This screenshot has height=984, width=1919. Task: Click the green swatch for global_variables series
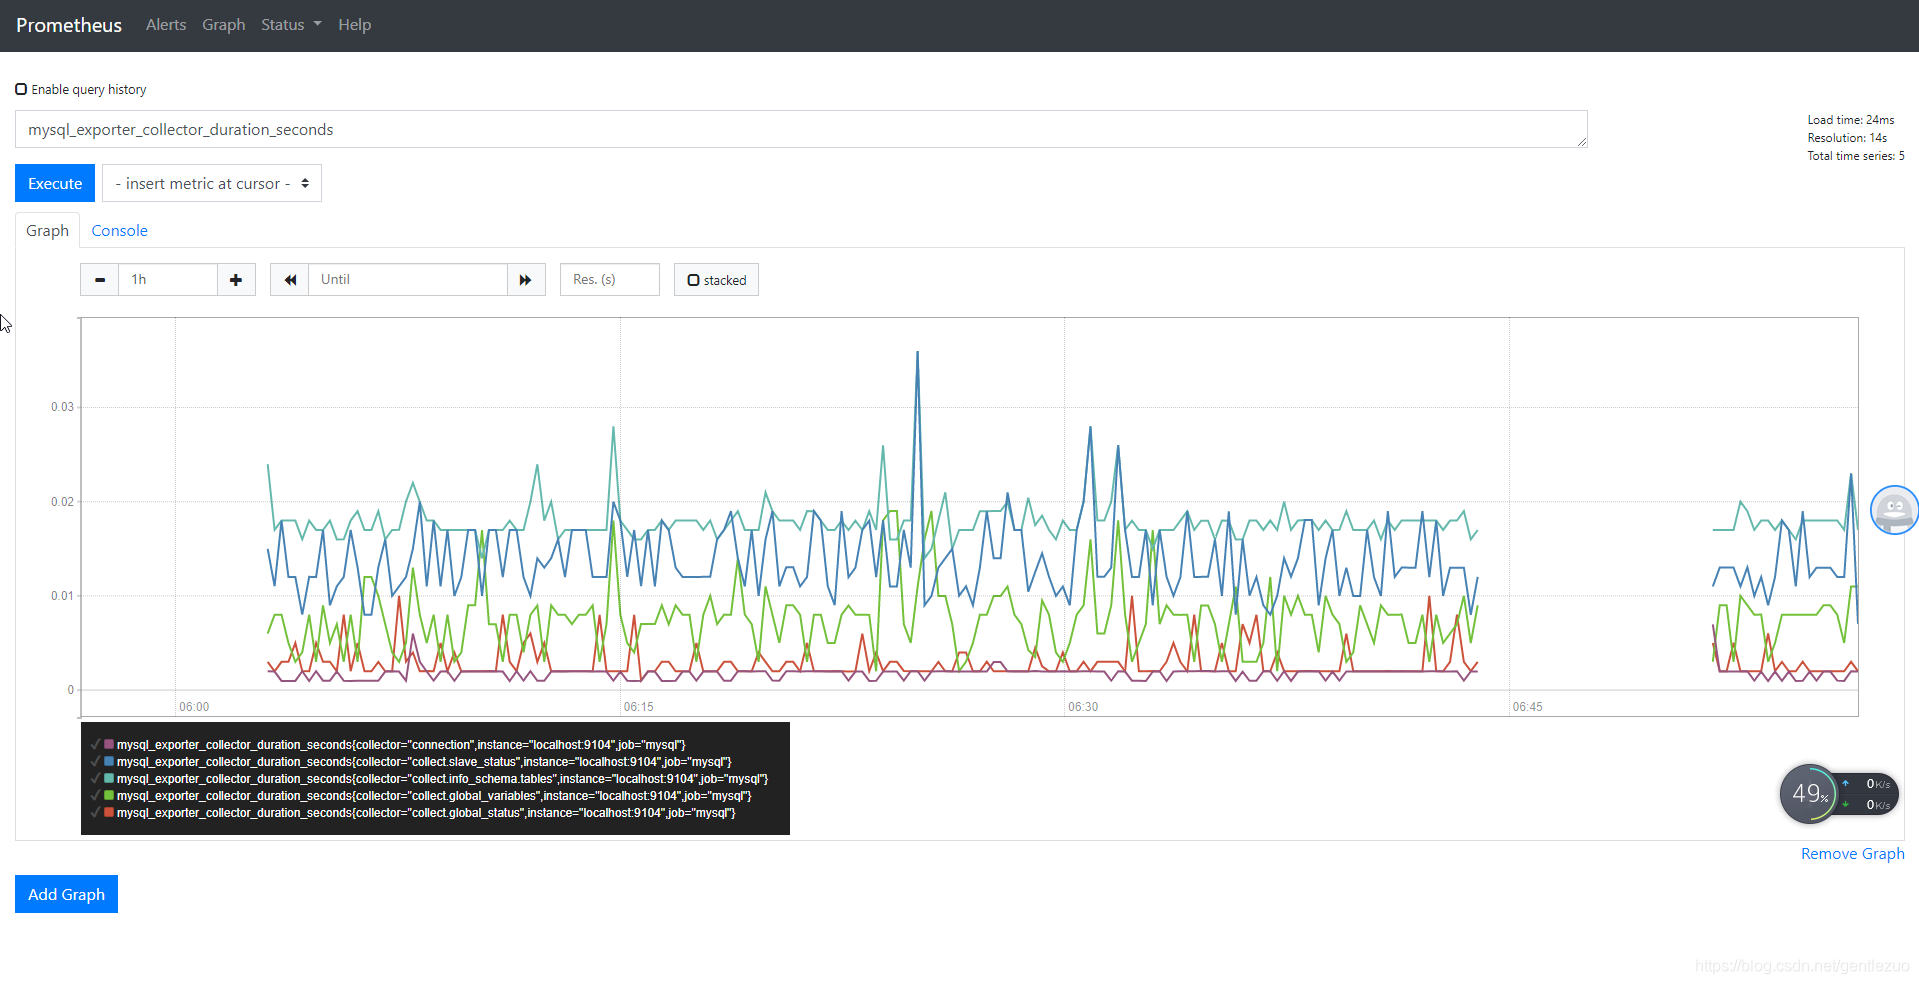[109, 795]
